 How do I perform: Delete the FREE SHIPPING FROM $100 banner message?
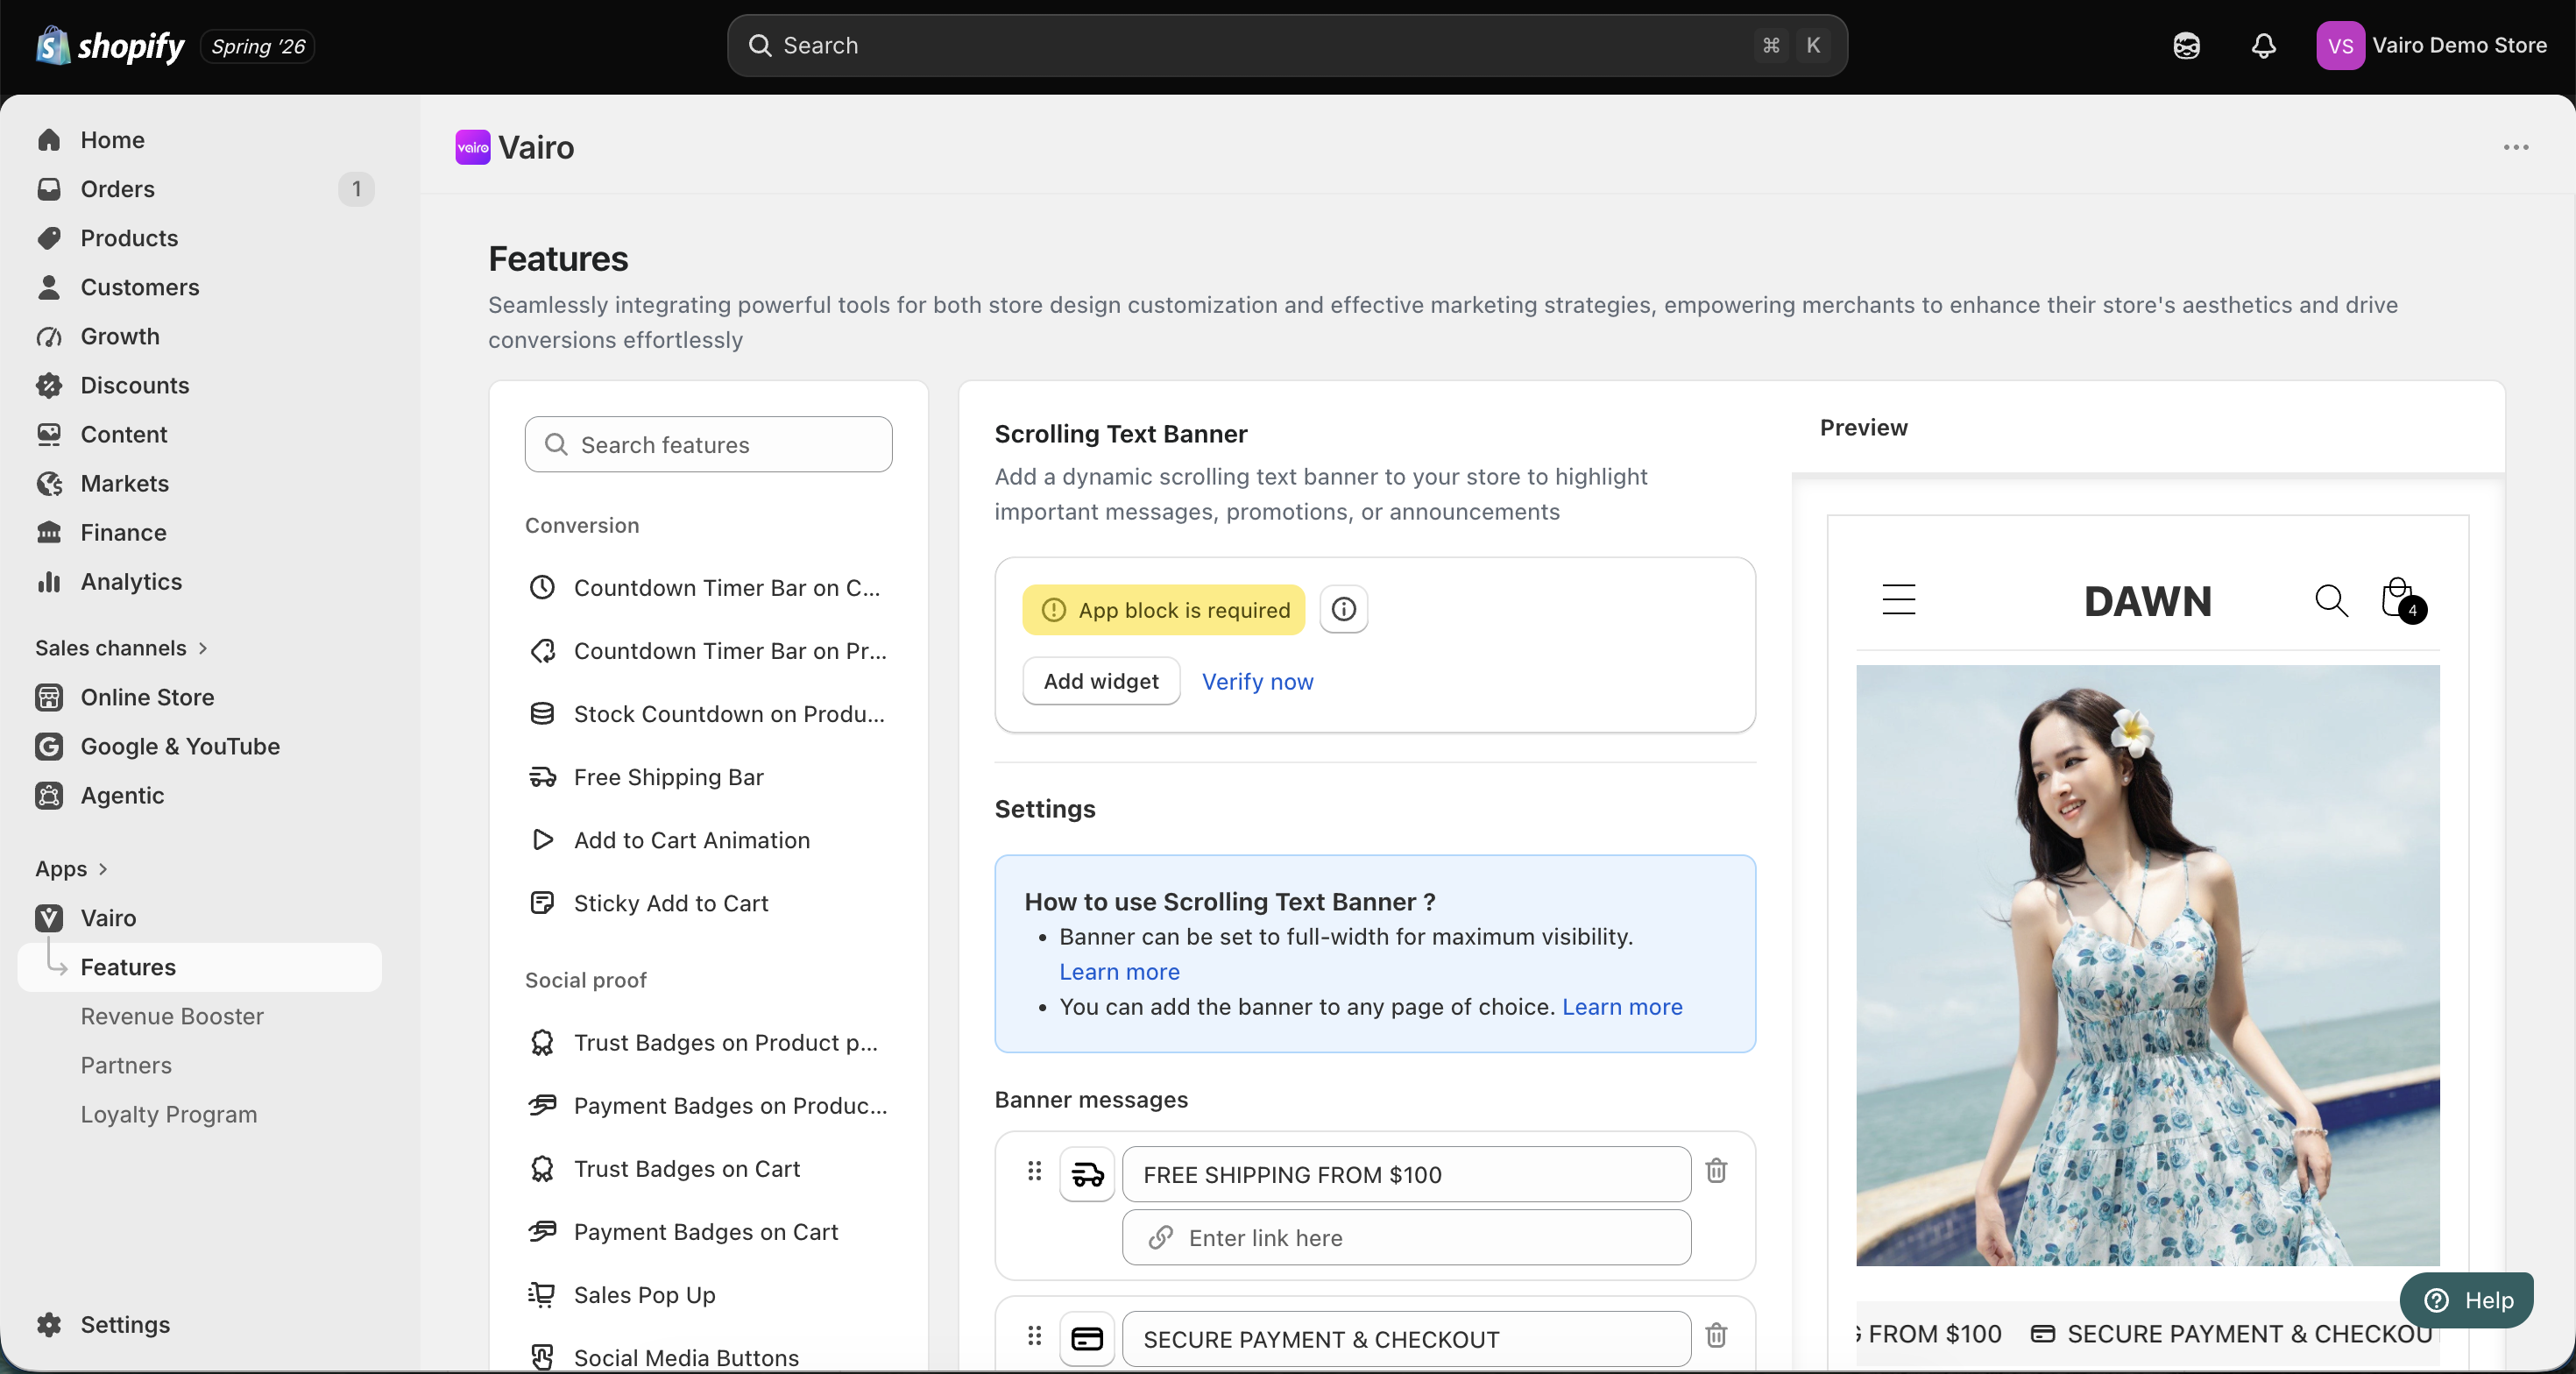1716,1170
